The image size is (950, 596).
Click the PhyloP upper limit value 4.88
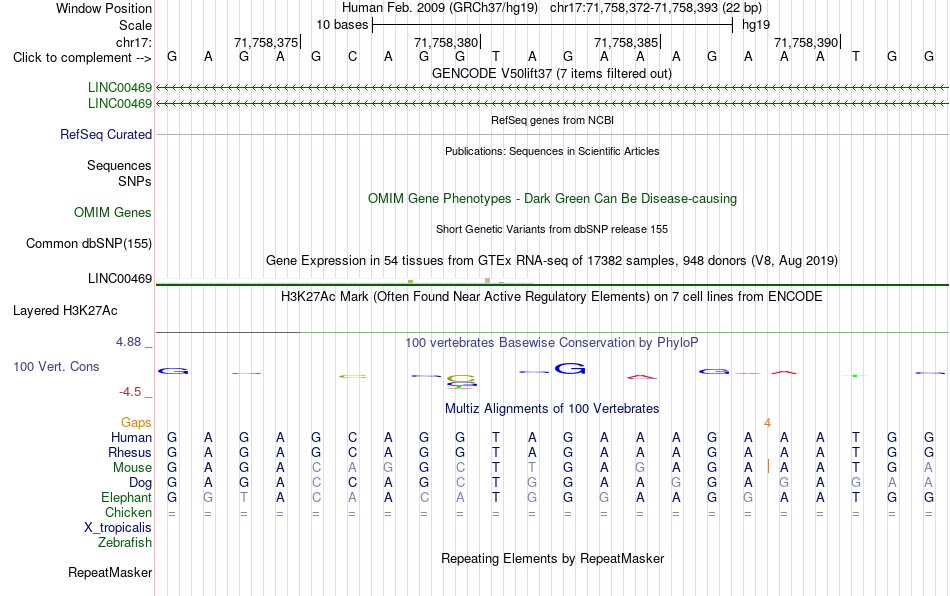coord(128,342)
